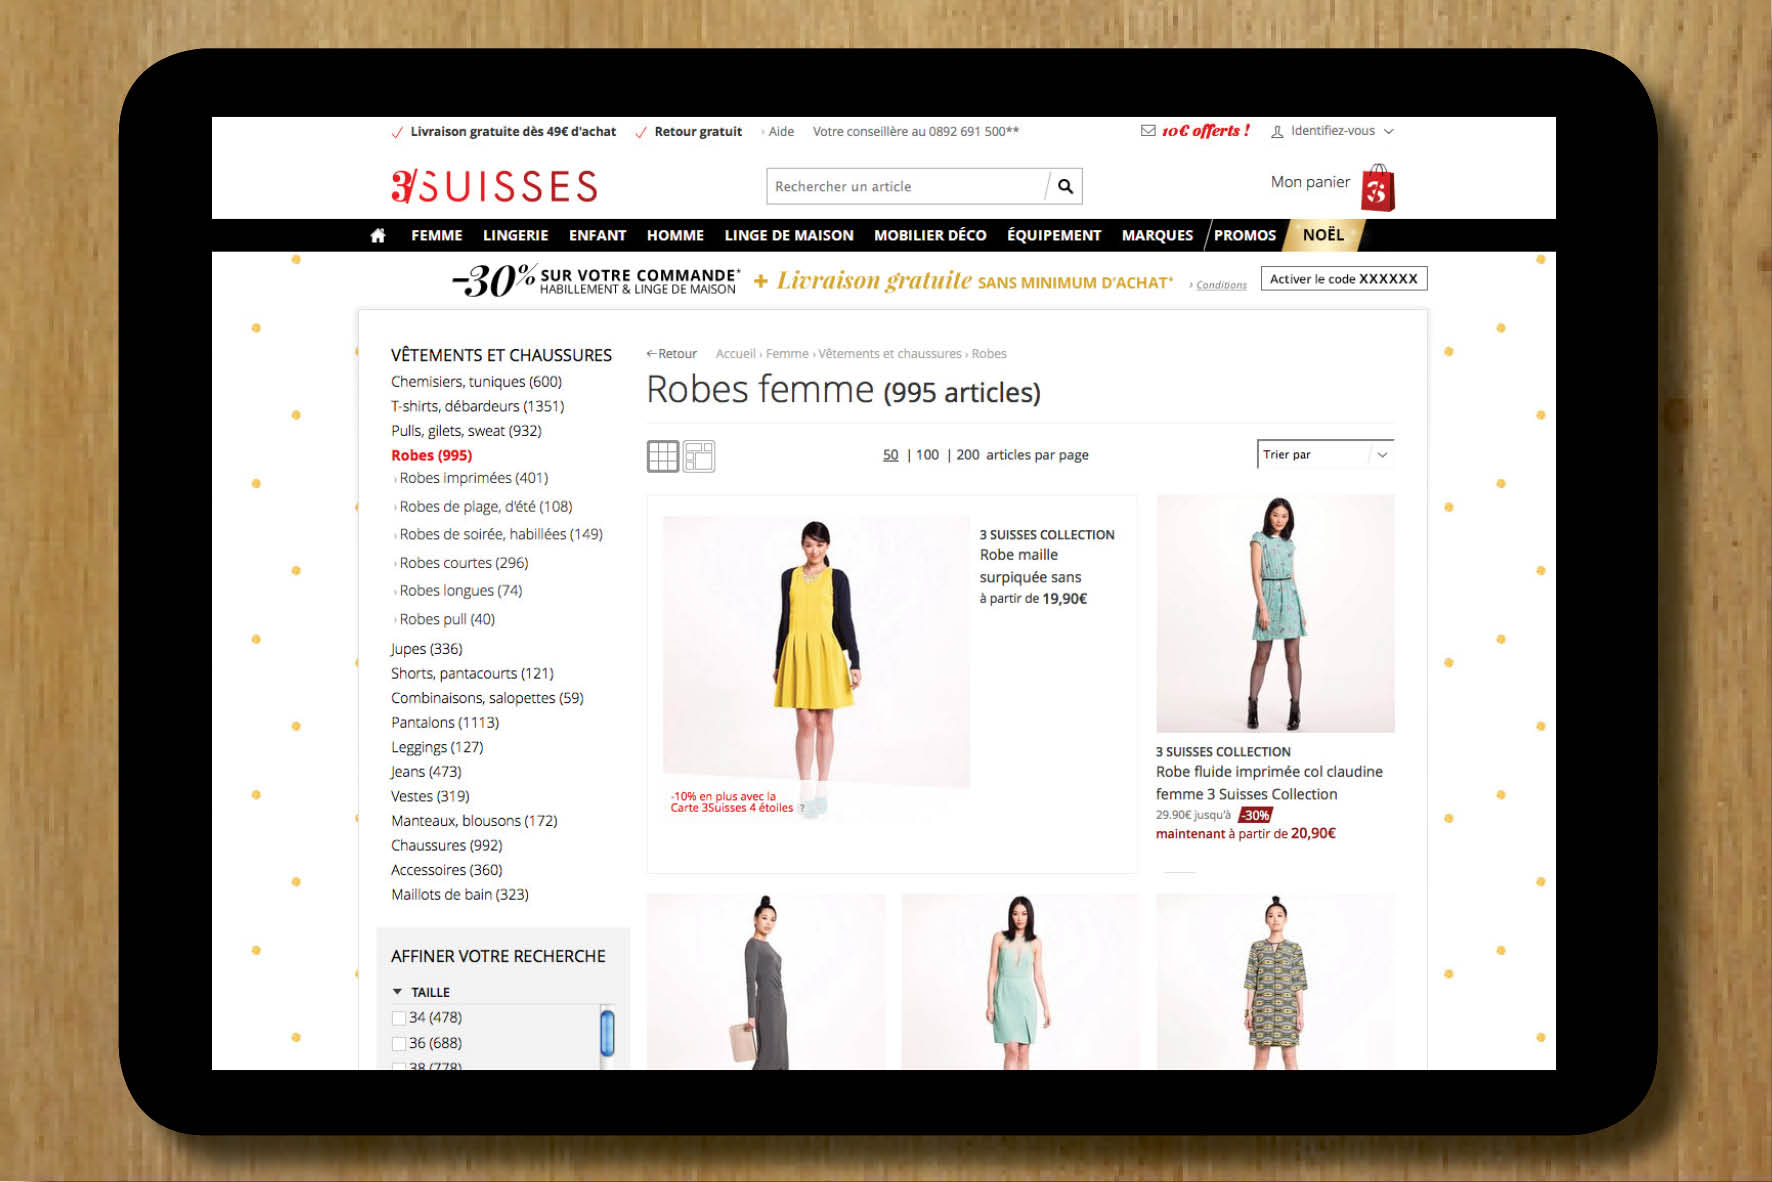Open the LINGERIE menu category

515,234
